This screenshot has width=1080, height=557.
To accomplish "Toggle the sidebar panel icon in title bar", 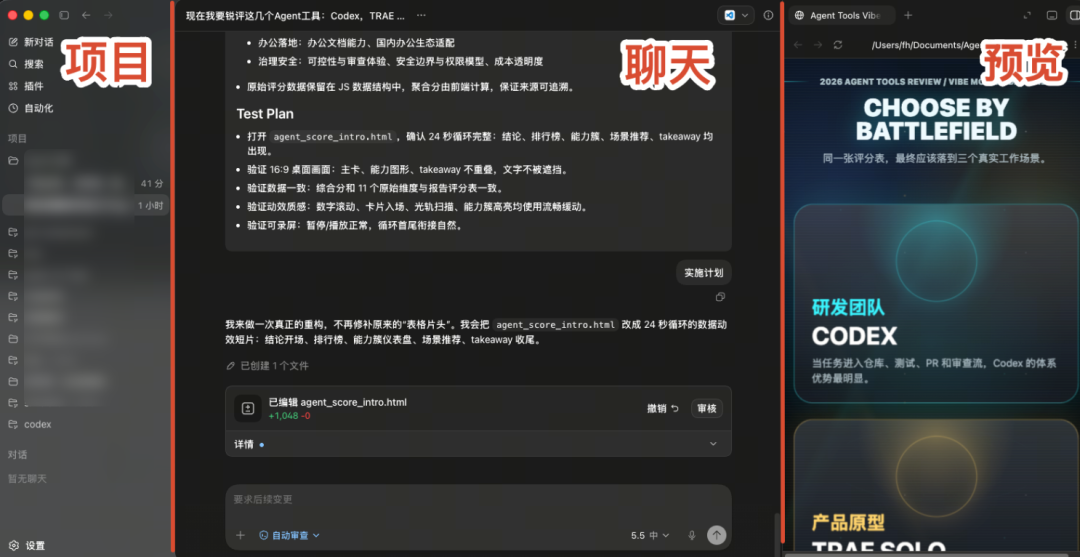I will 64,14.
